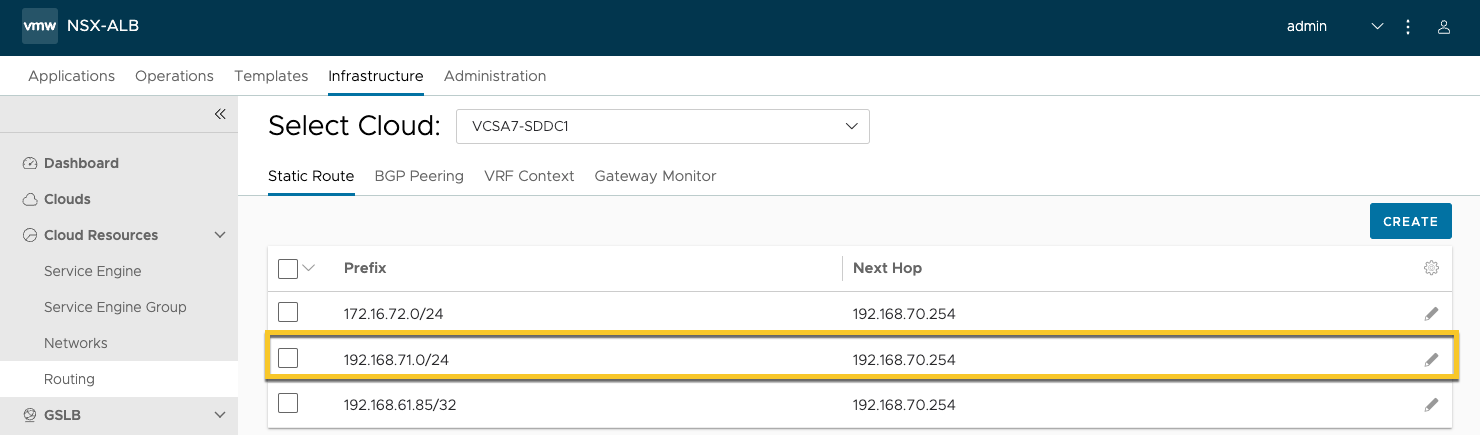Open the admin account dropdown
1480x435 pixels.
pos(1334,27)
